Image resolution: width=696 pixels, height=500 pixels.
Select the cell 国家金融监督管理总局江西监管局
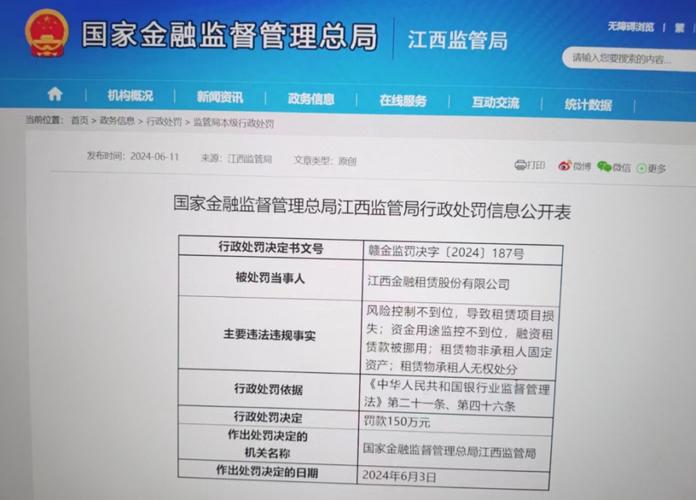pos(455,450)
